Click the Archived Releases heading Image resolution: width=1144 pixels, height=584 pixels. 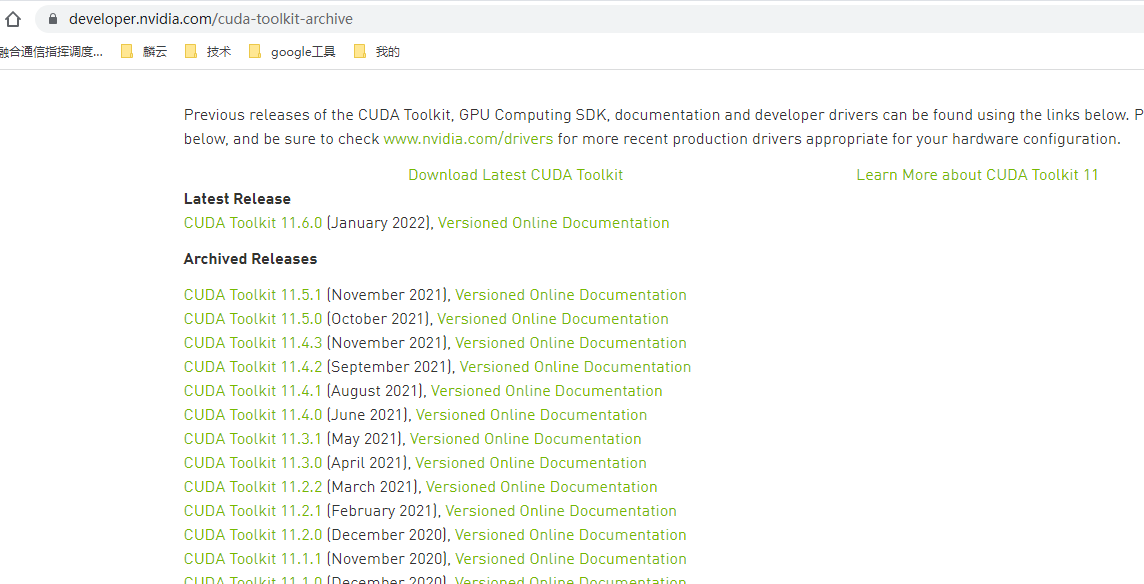click(x=250, y=259)
